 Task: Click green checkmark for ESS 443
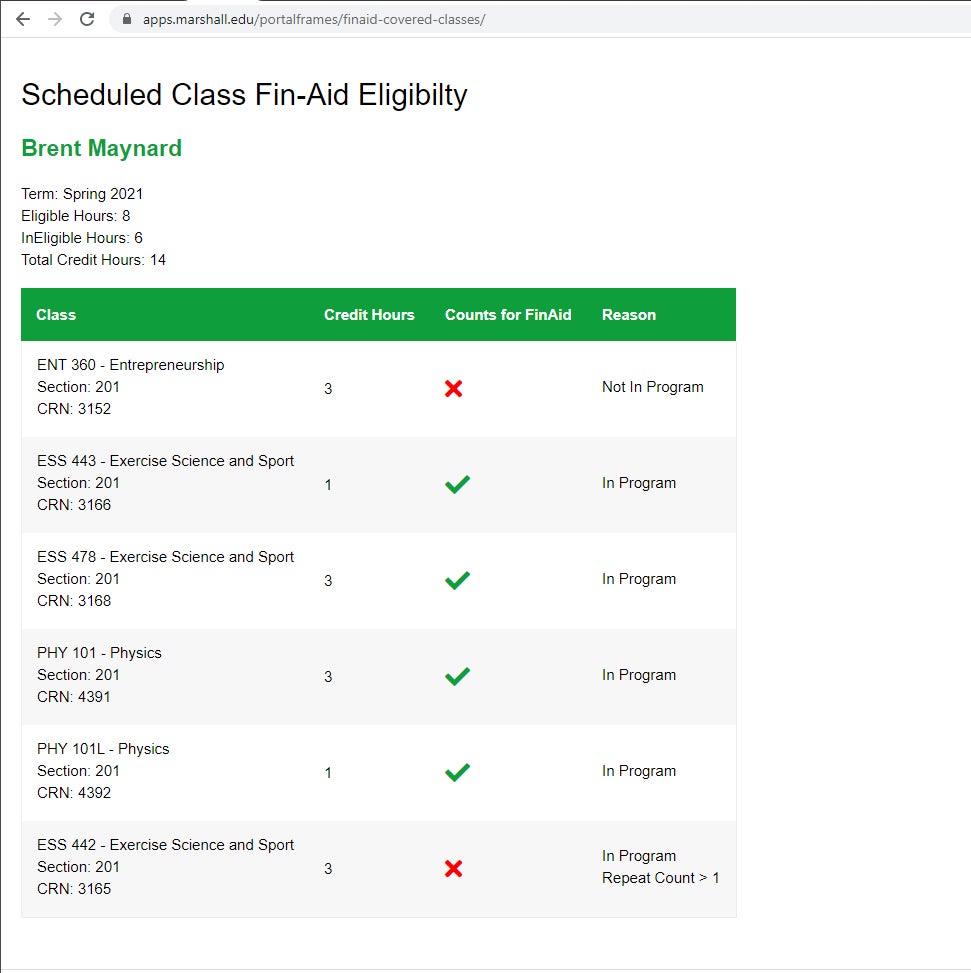click(457, 484)
